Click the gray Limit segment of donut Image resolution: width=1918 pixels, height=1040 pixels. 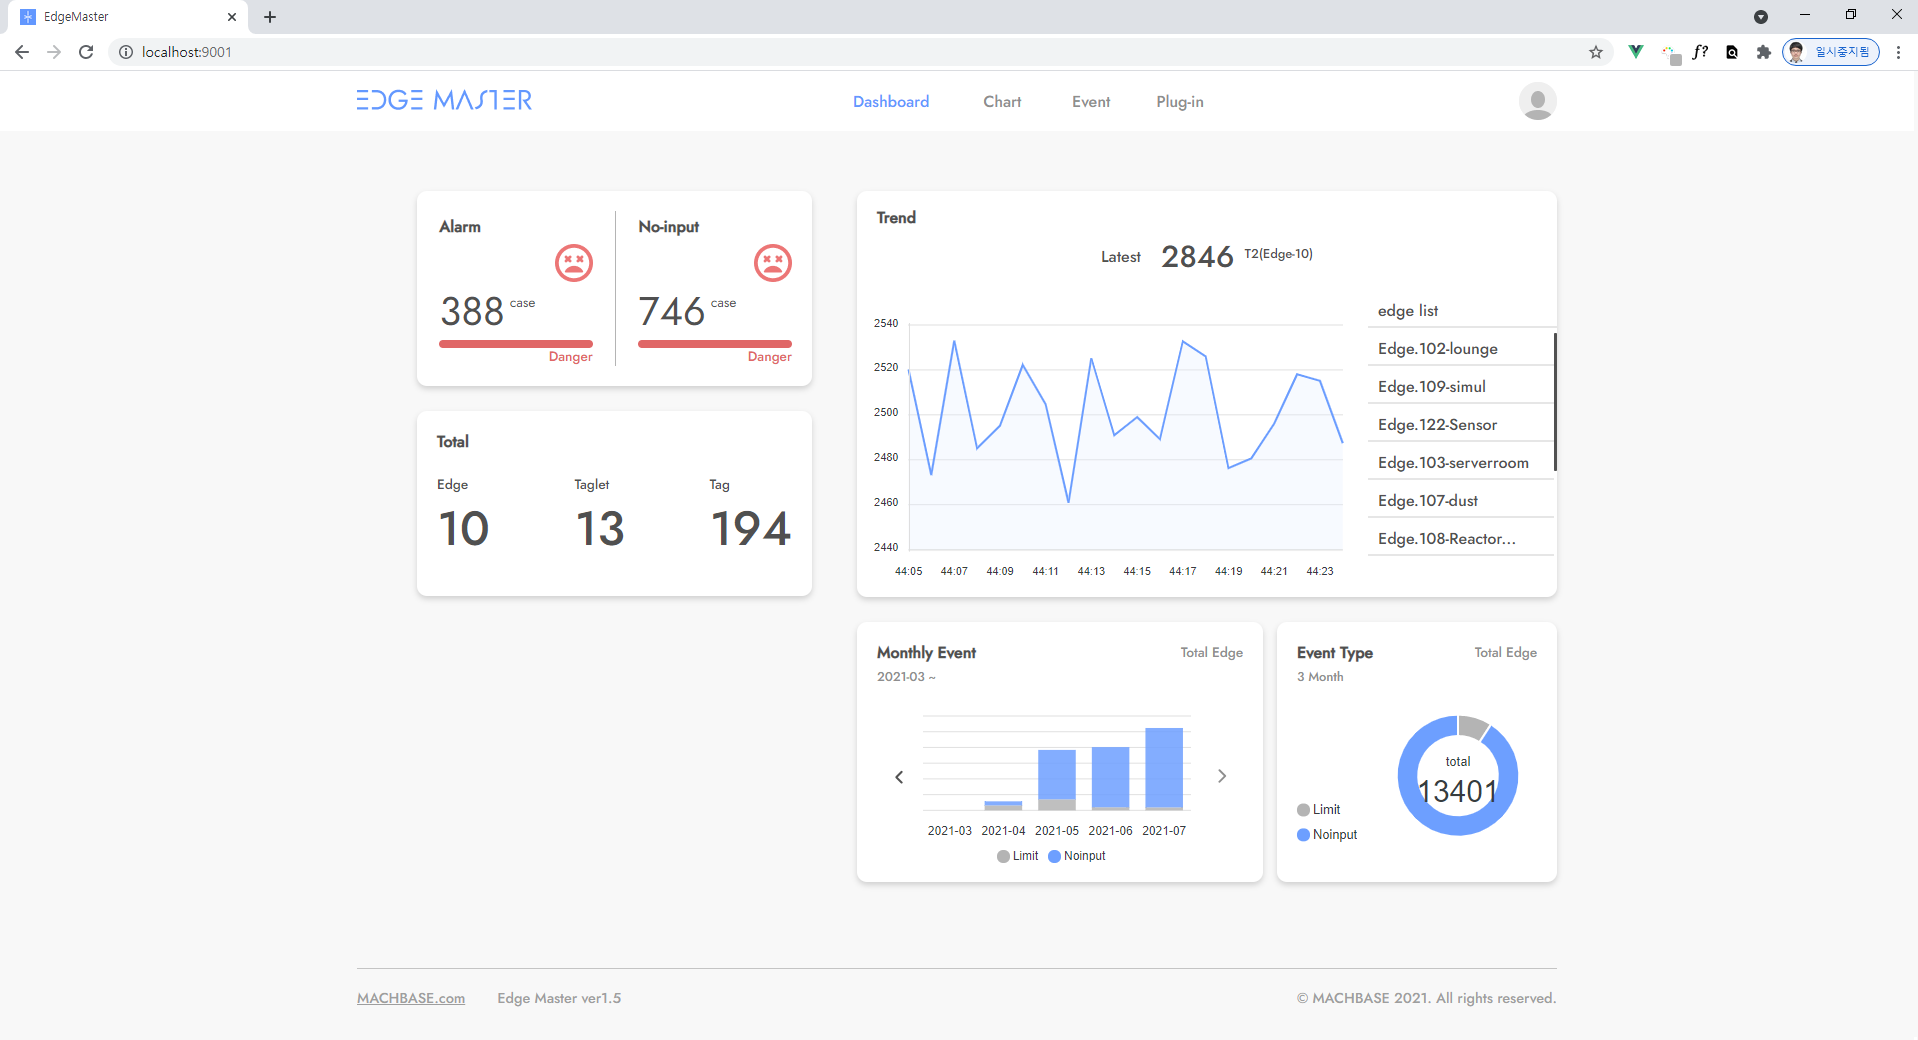(x=1474, y=726)
